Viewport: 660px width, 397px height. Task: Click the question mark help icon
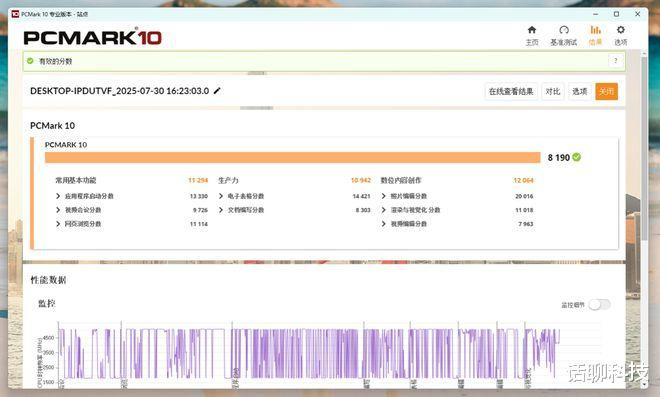[615, 61]
